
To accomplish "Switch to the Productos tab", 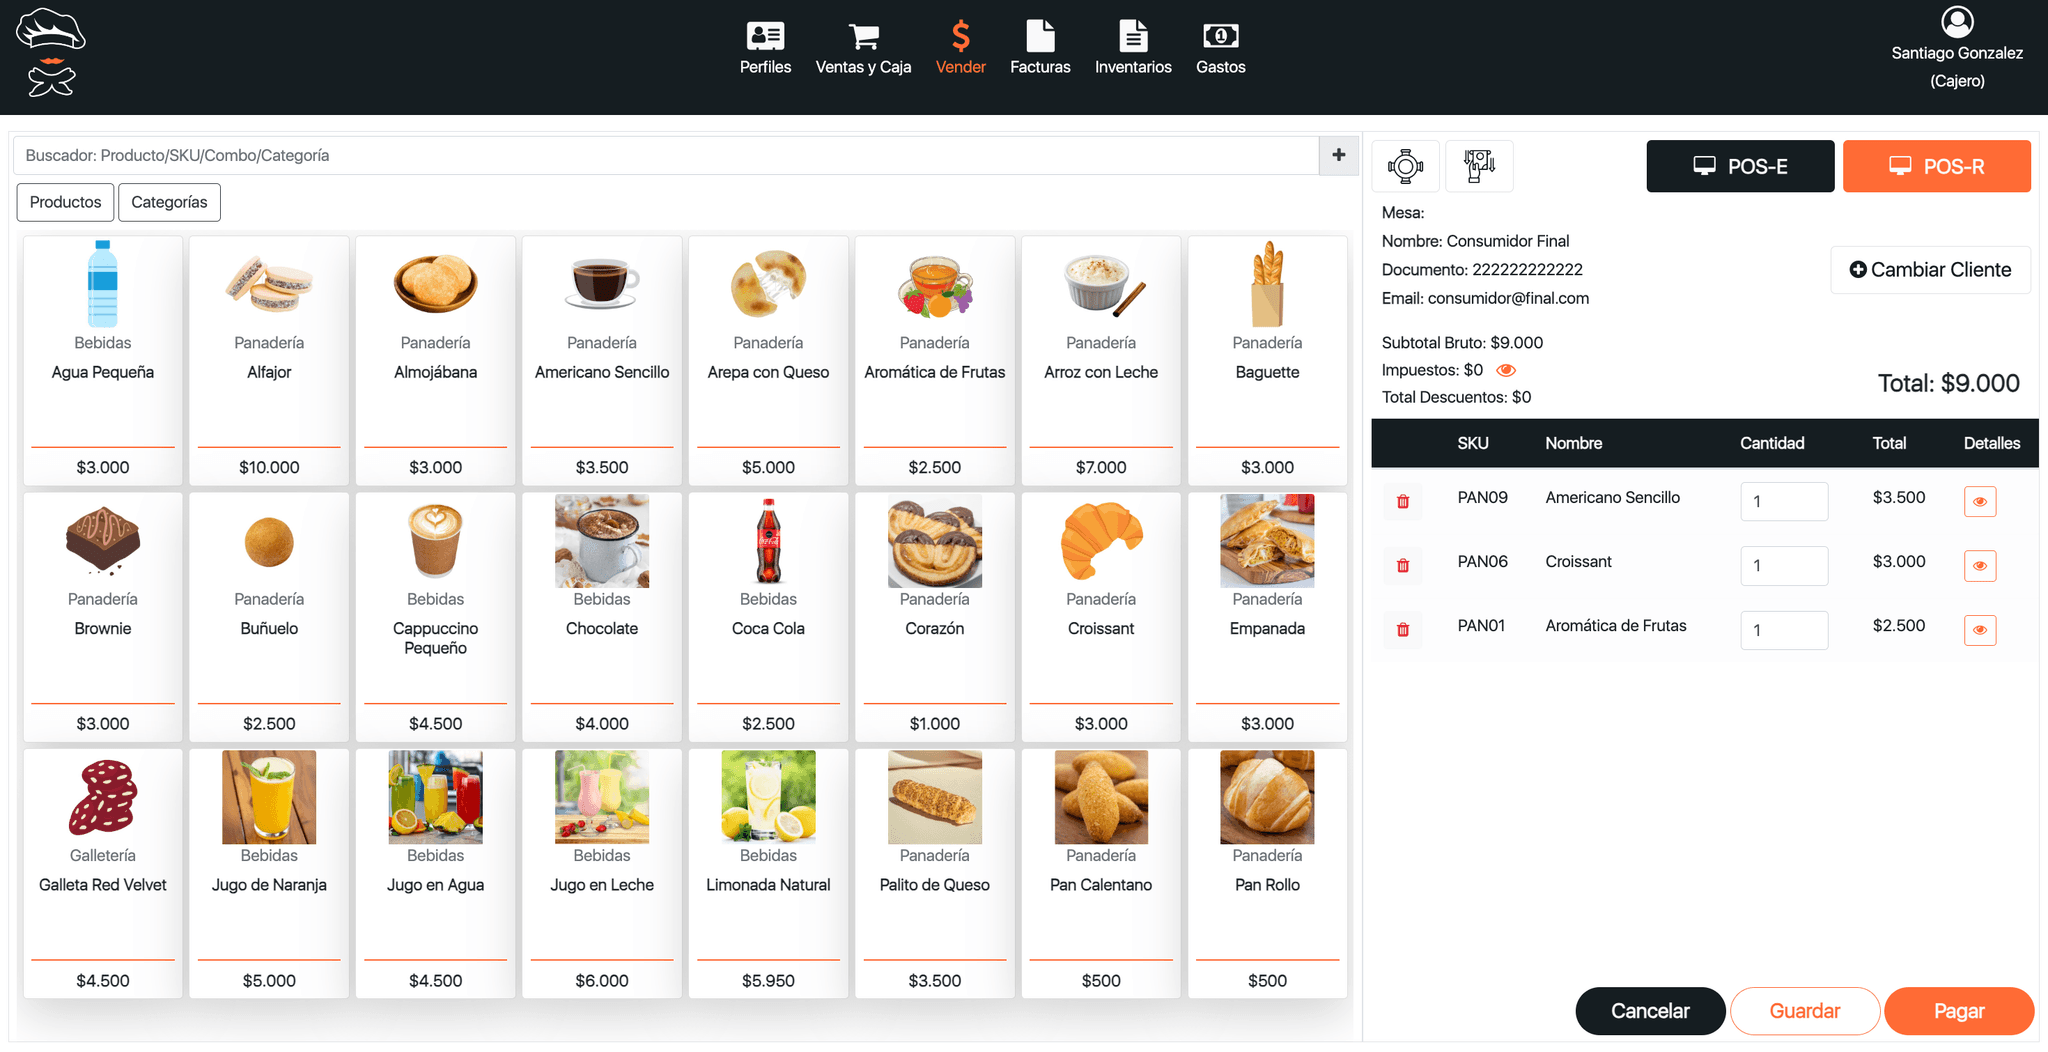I will pos(64,202).
